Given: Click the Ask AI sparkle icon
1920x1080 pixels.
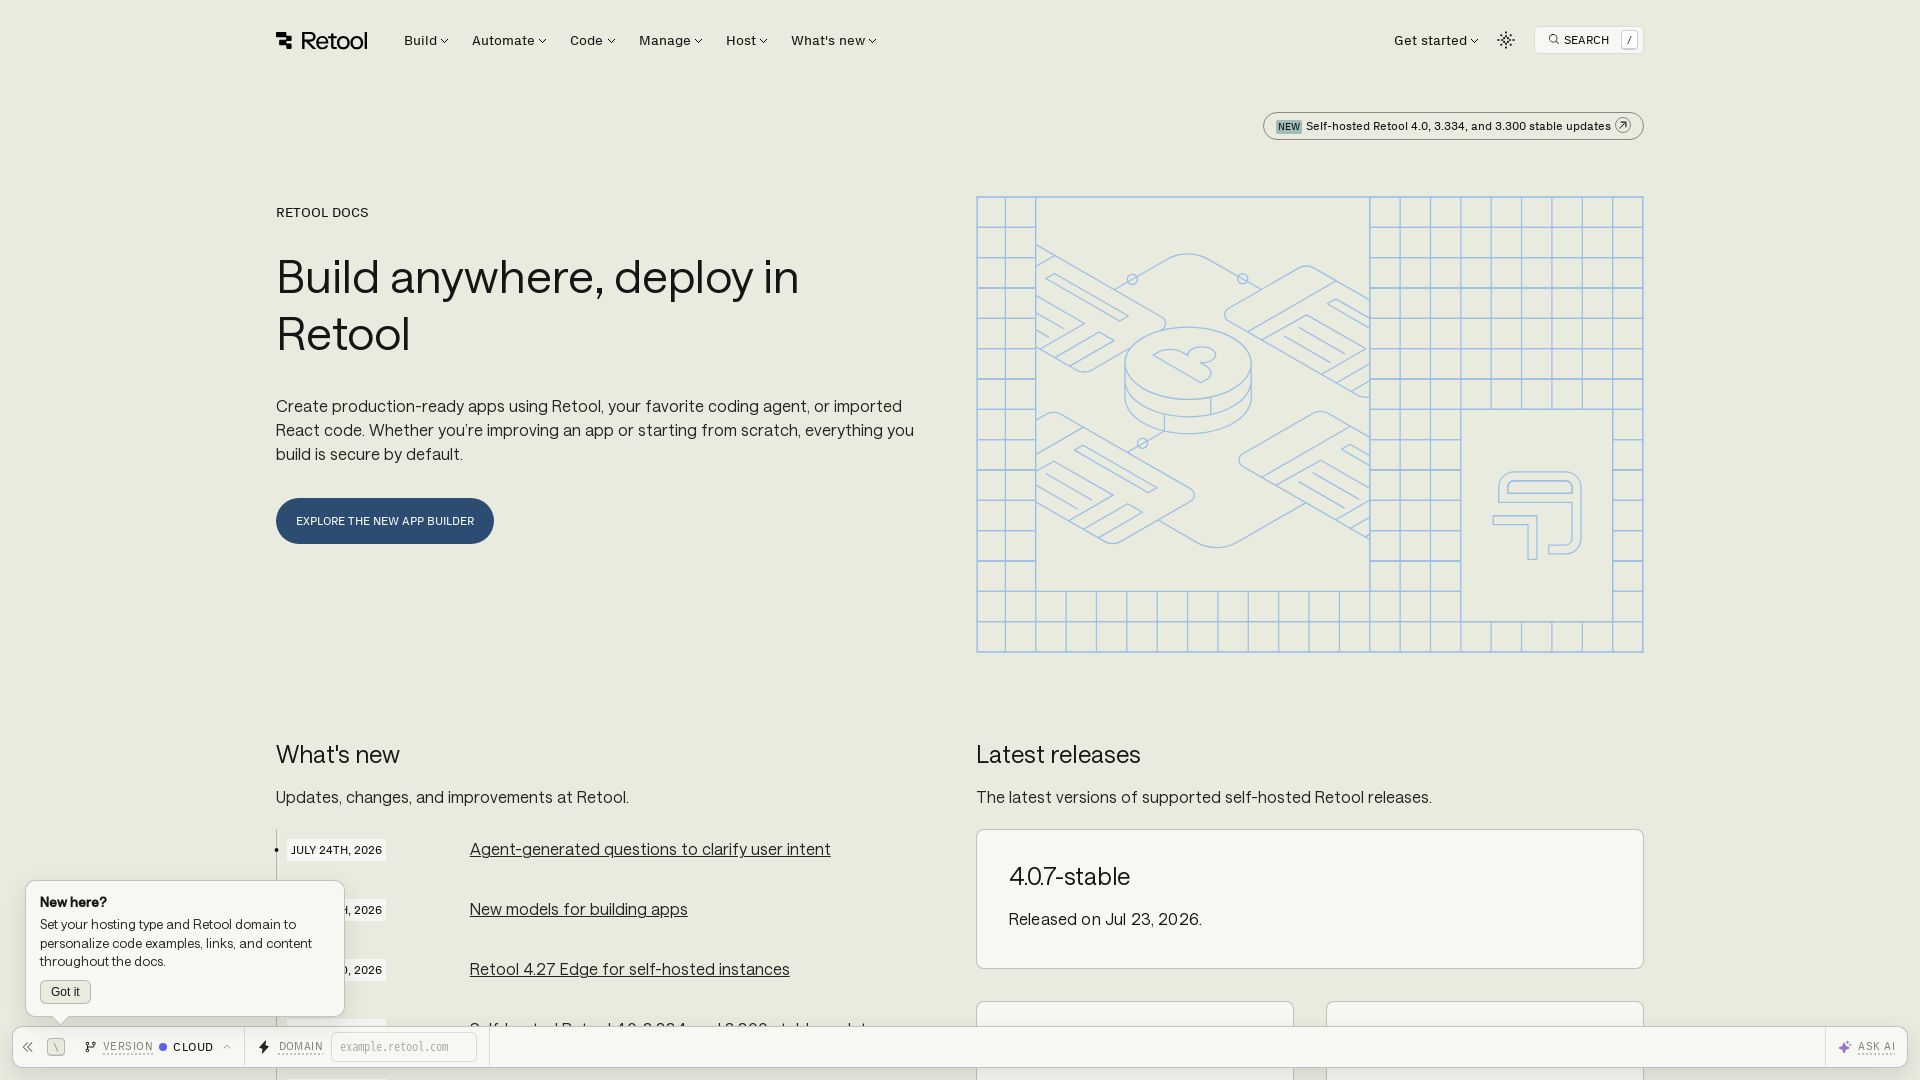Looking at the screenshot, I should click(x=1845, y=1047).
